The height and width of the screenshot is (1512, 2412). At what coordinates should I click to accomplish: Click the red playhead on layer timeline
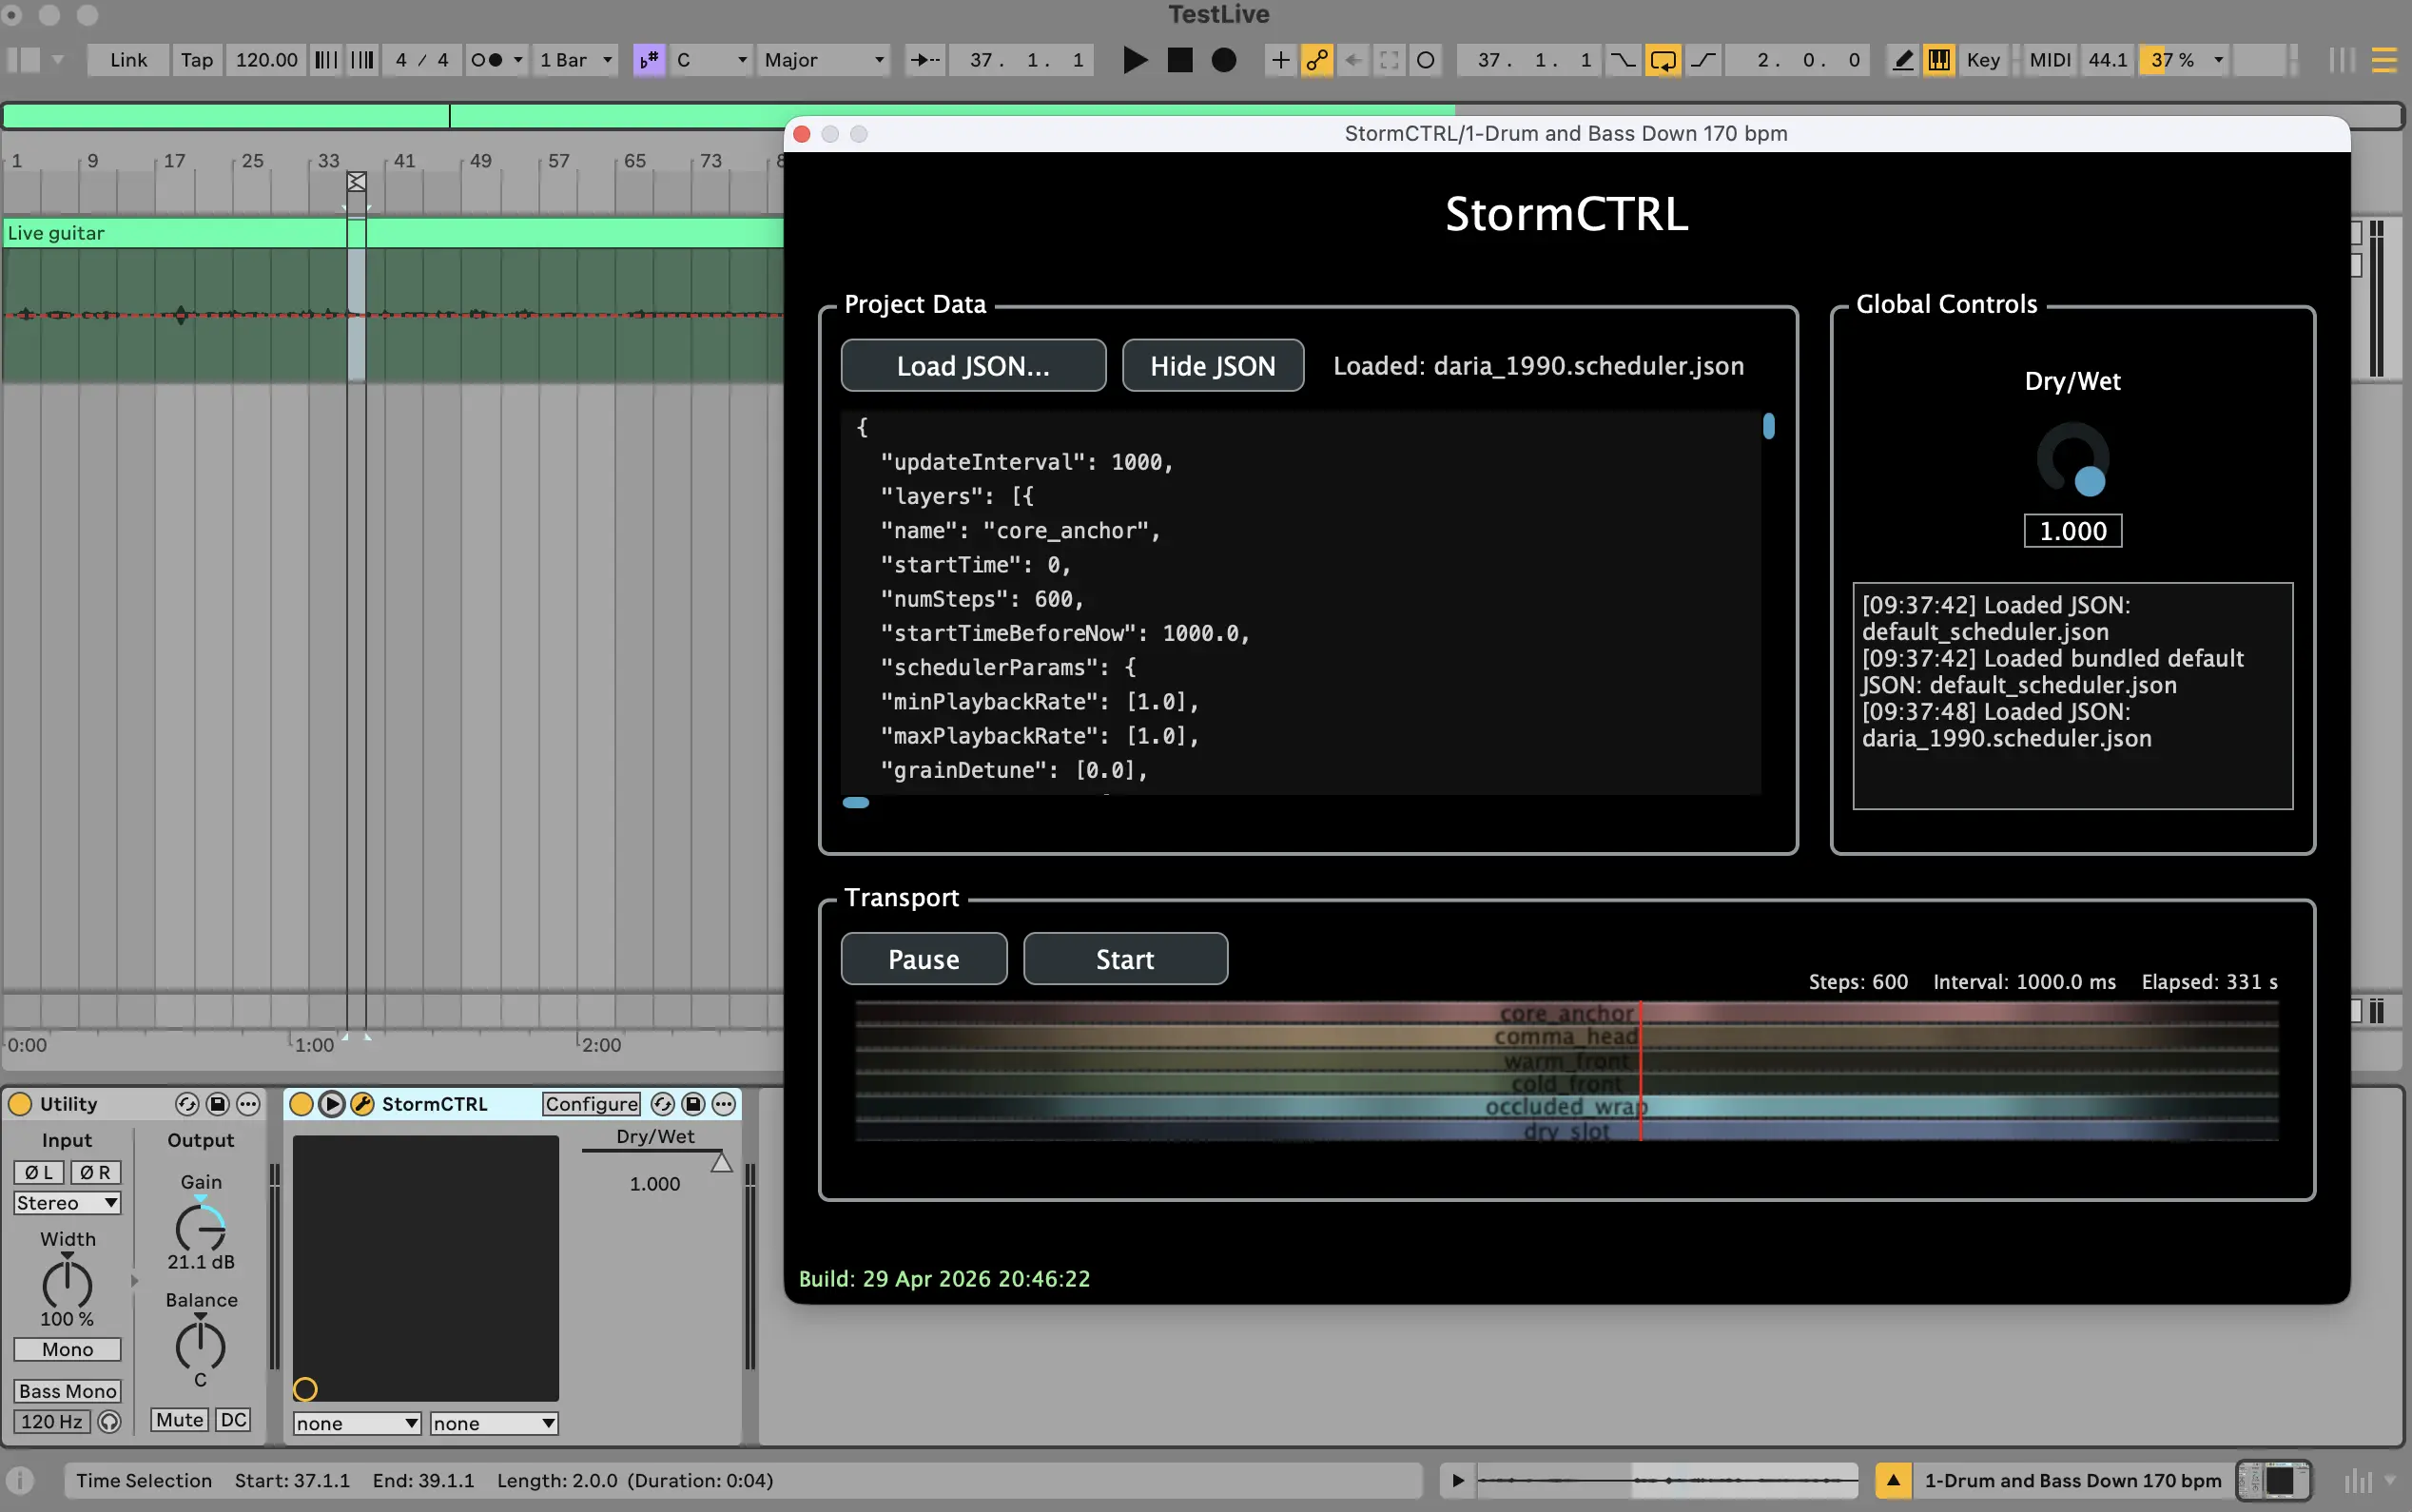click(x=1640, y=1071)
